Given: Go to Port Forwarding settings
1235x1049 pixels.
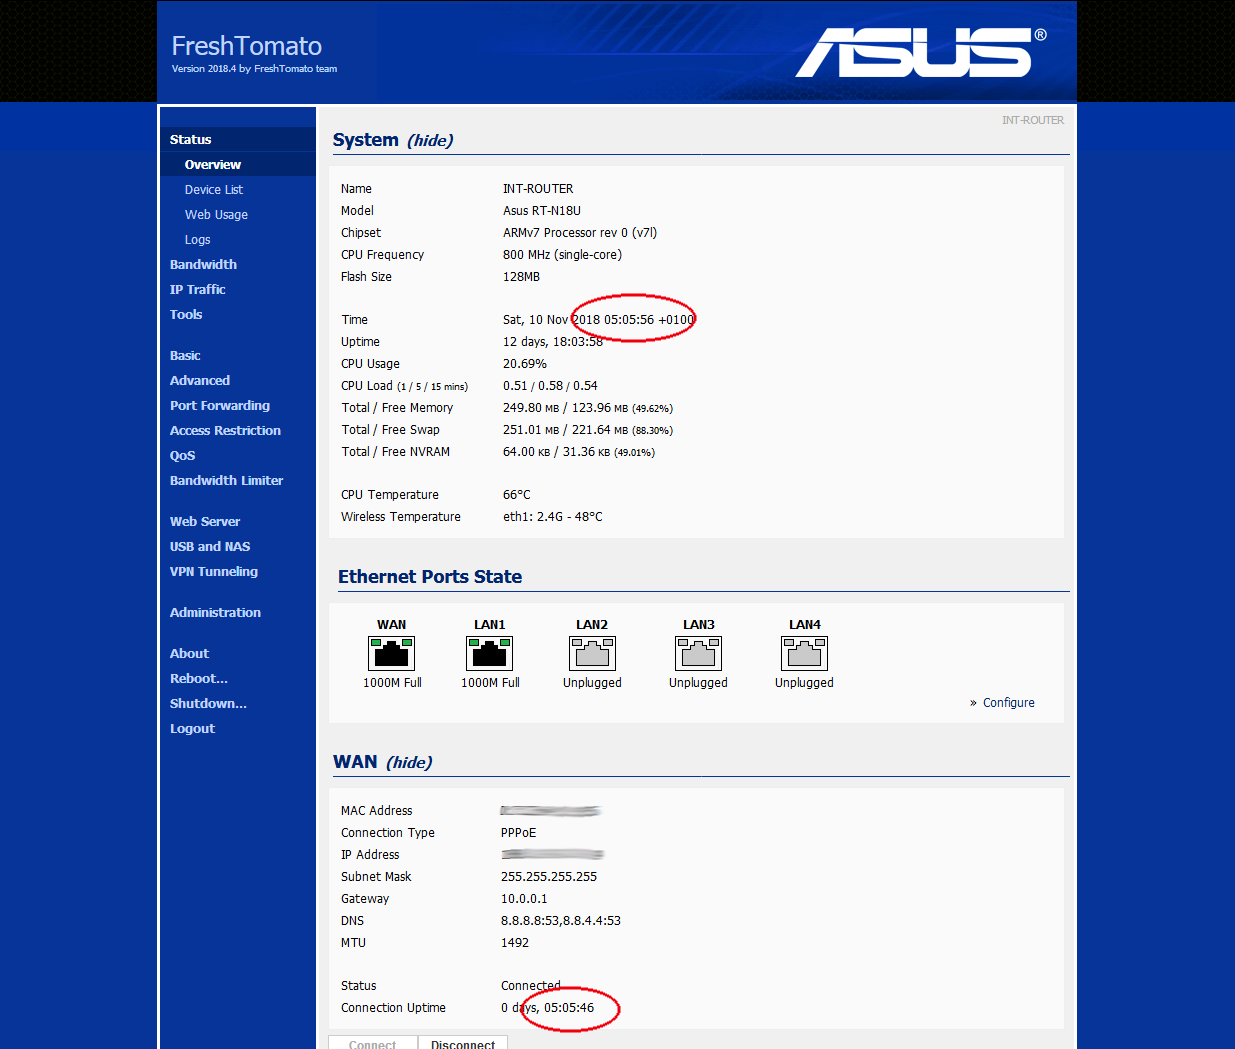Looking at the screenshot, I should point(220,406).
